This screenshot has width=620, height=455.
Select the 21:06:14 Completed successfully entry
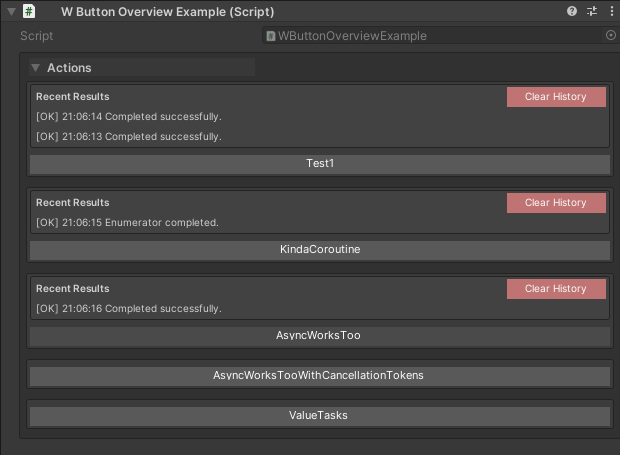(x=129, y=117)
